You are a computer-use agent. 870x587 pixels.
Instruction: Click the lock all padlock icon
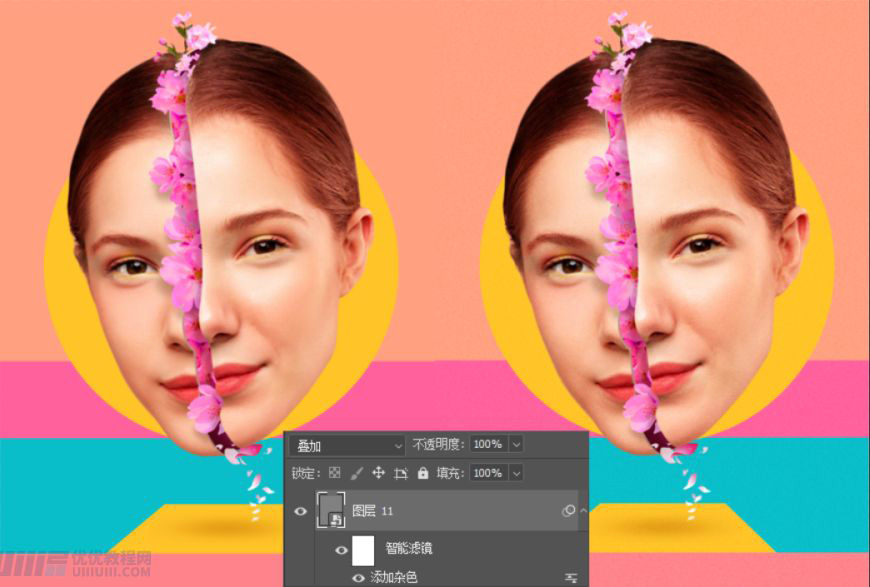point(421,473)
